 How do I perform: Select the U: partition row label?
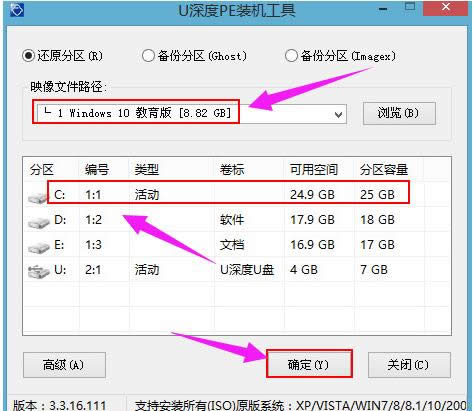[60, 270]
